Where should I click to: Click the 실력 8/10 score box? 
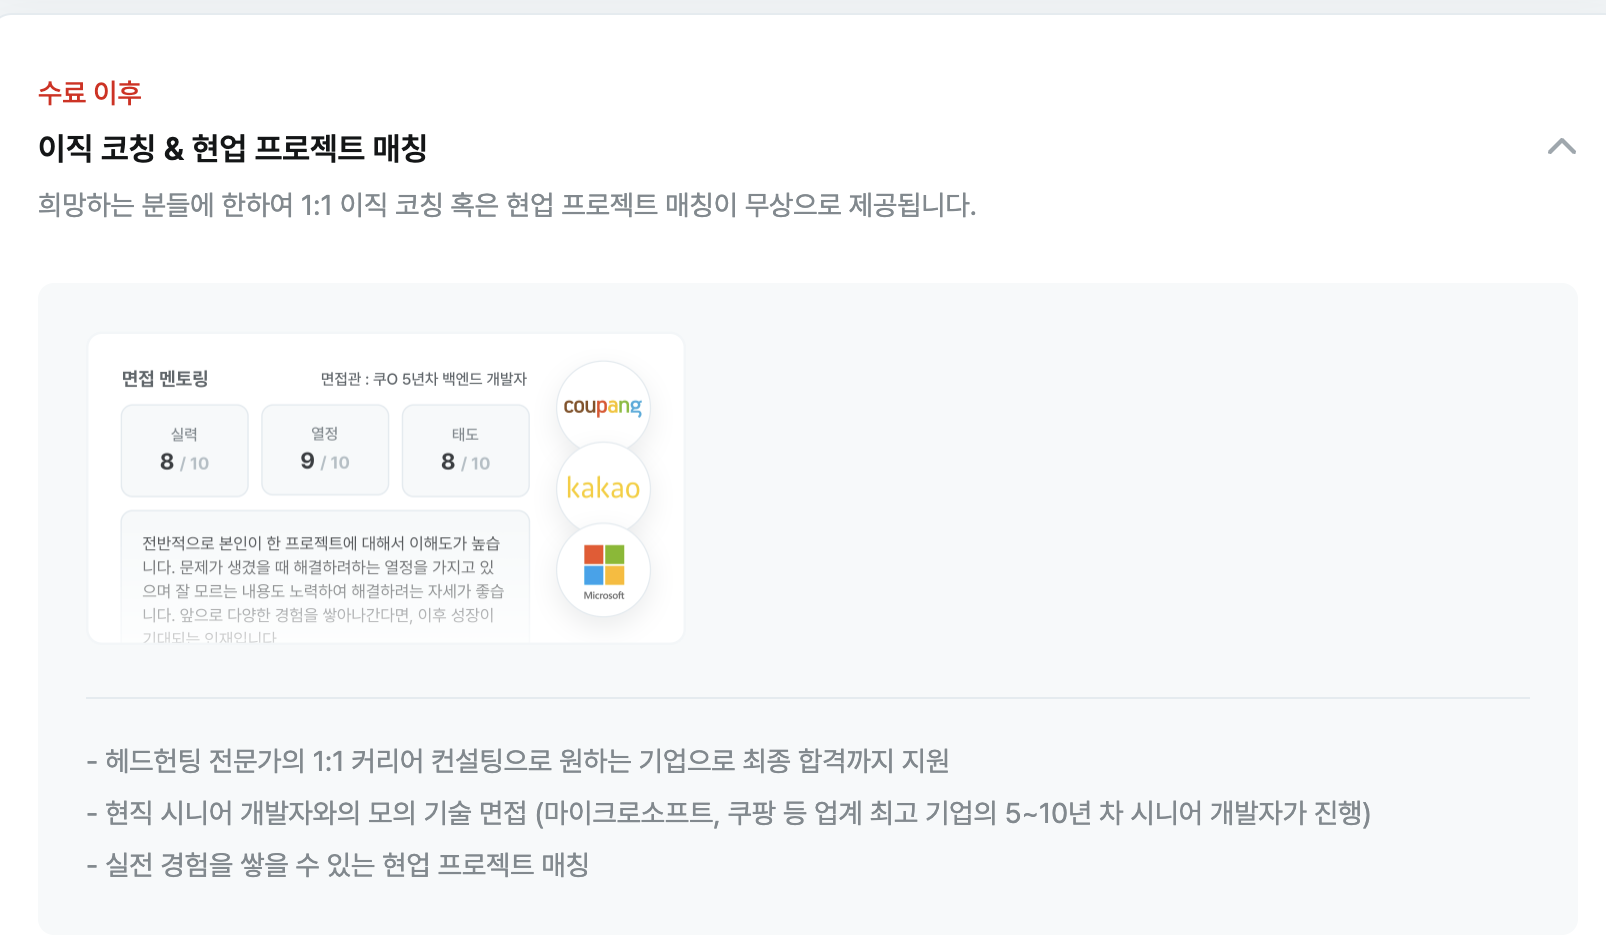tap(185, 450)
